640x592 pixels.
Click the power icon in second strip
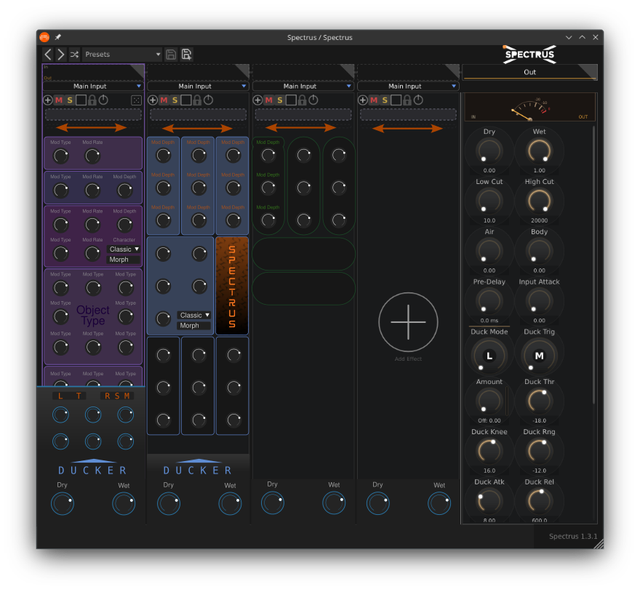pyautogui.click(x=209, y=100)
